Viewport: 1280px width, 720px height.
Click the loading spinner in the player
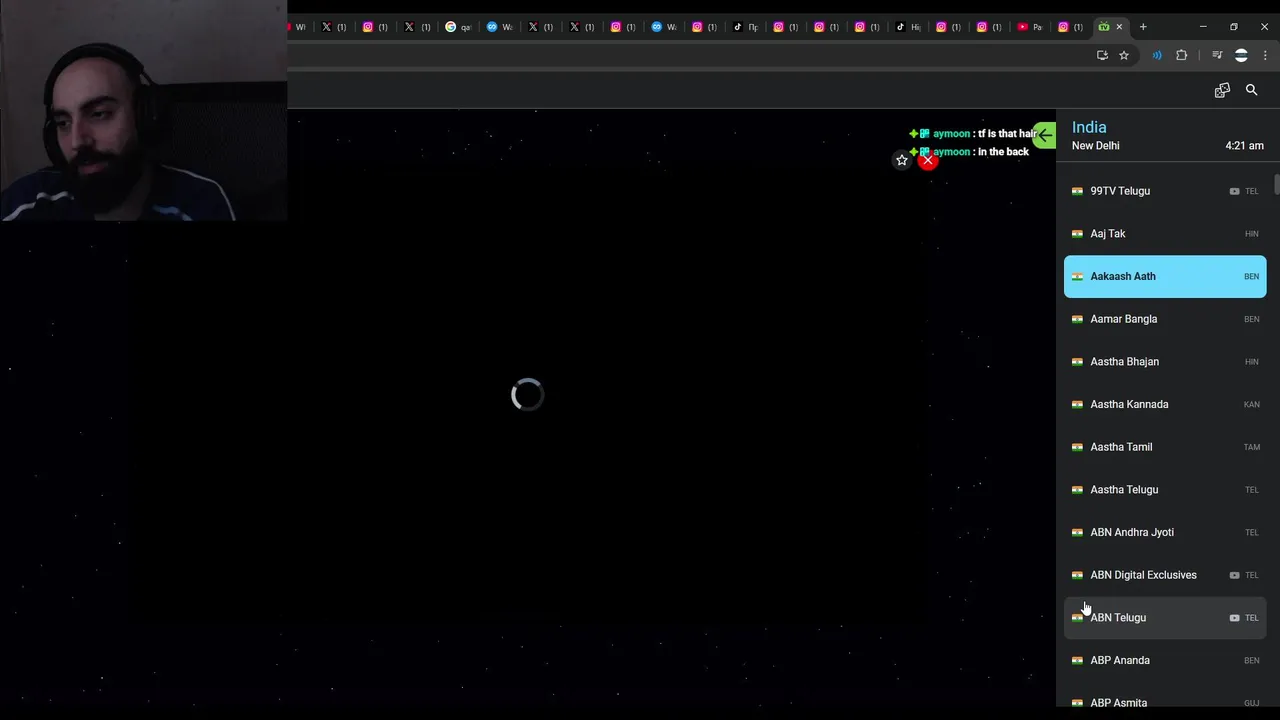pos(527,395)
